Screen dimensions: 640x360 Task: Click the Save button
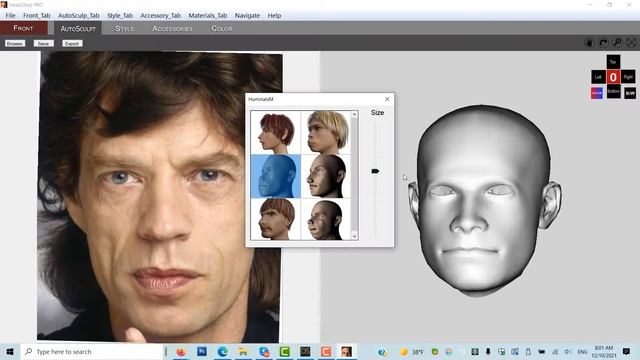click(44, 43)
